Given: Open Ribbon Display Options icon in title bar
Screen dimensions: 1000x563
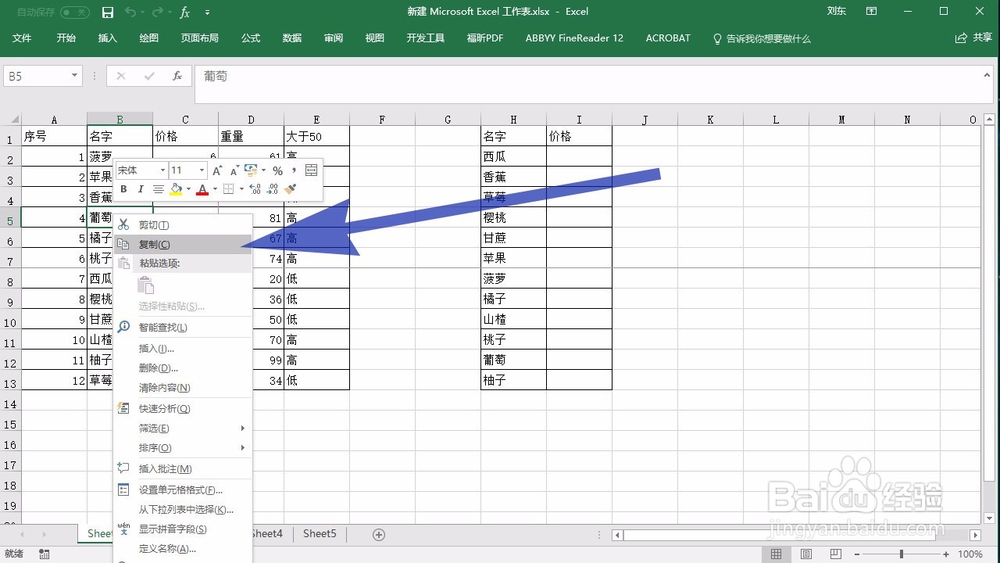Looking at the screenshot, I should [871, 11].
